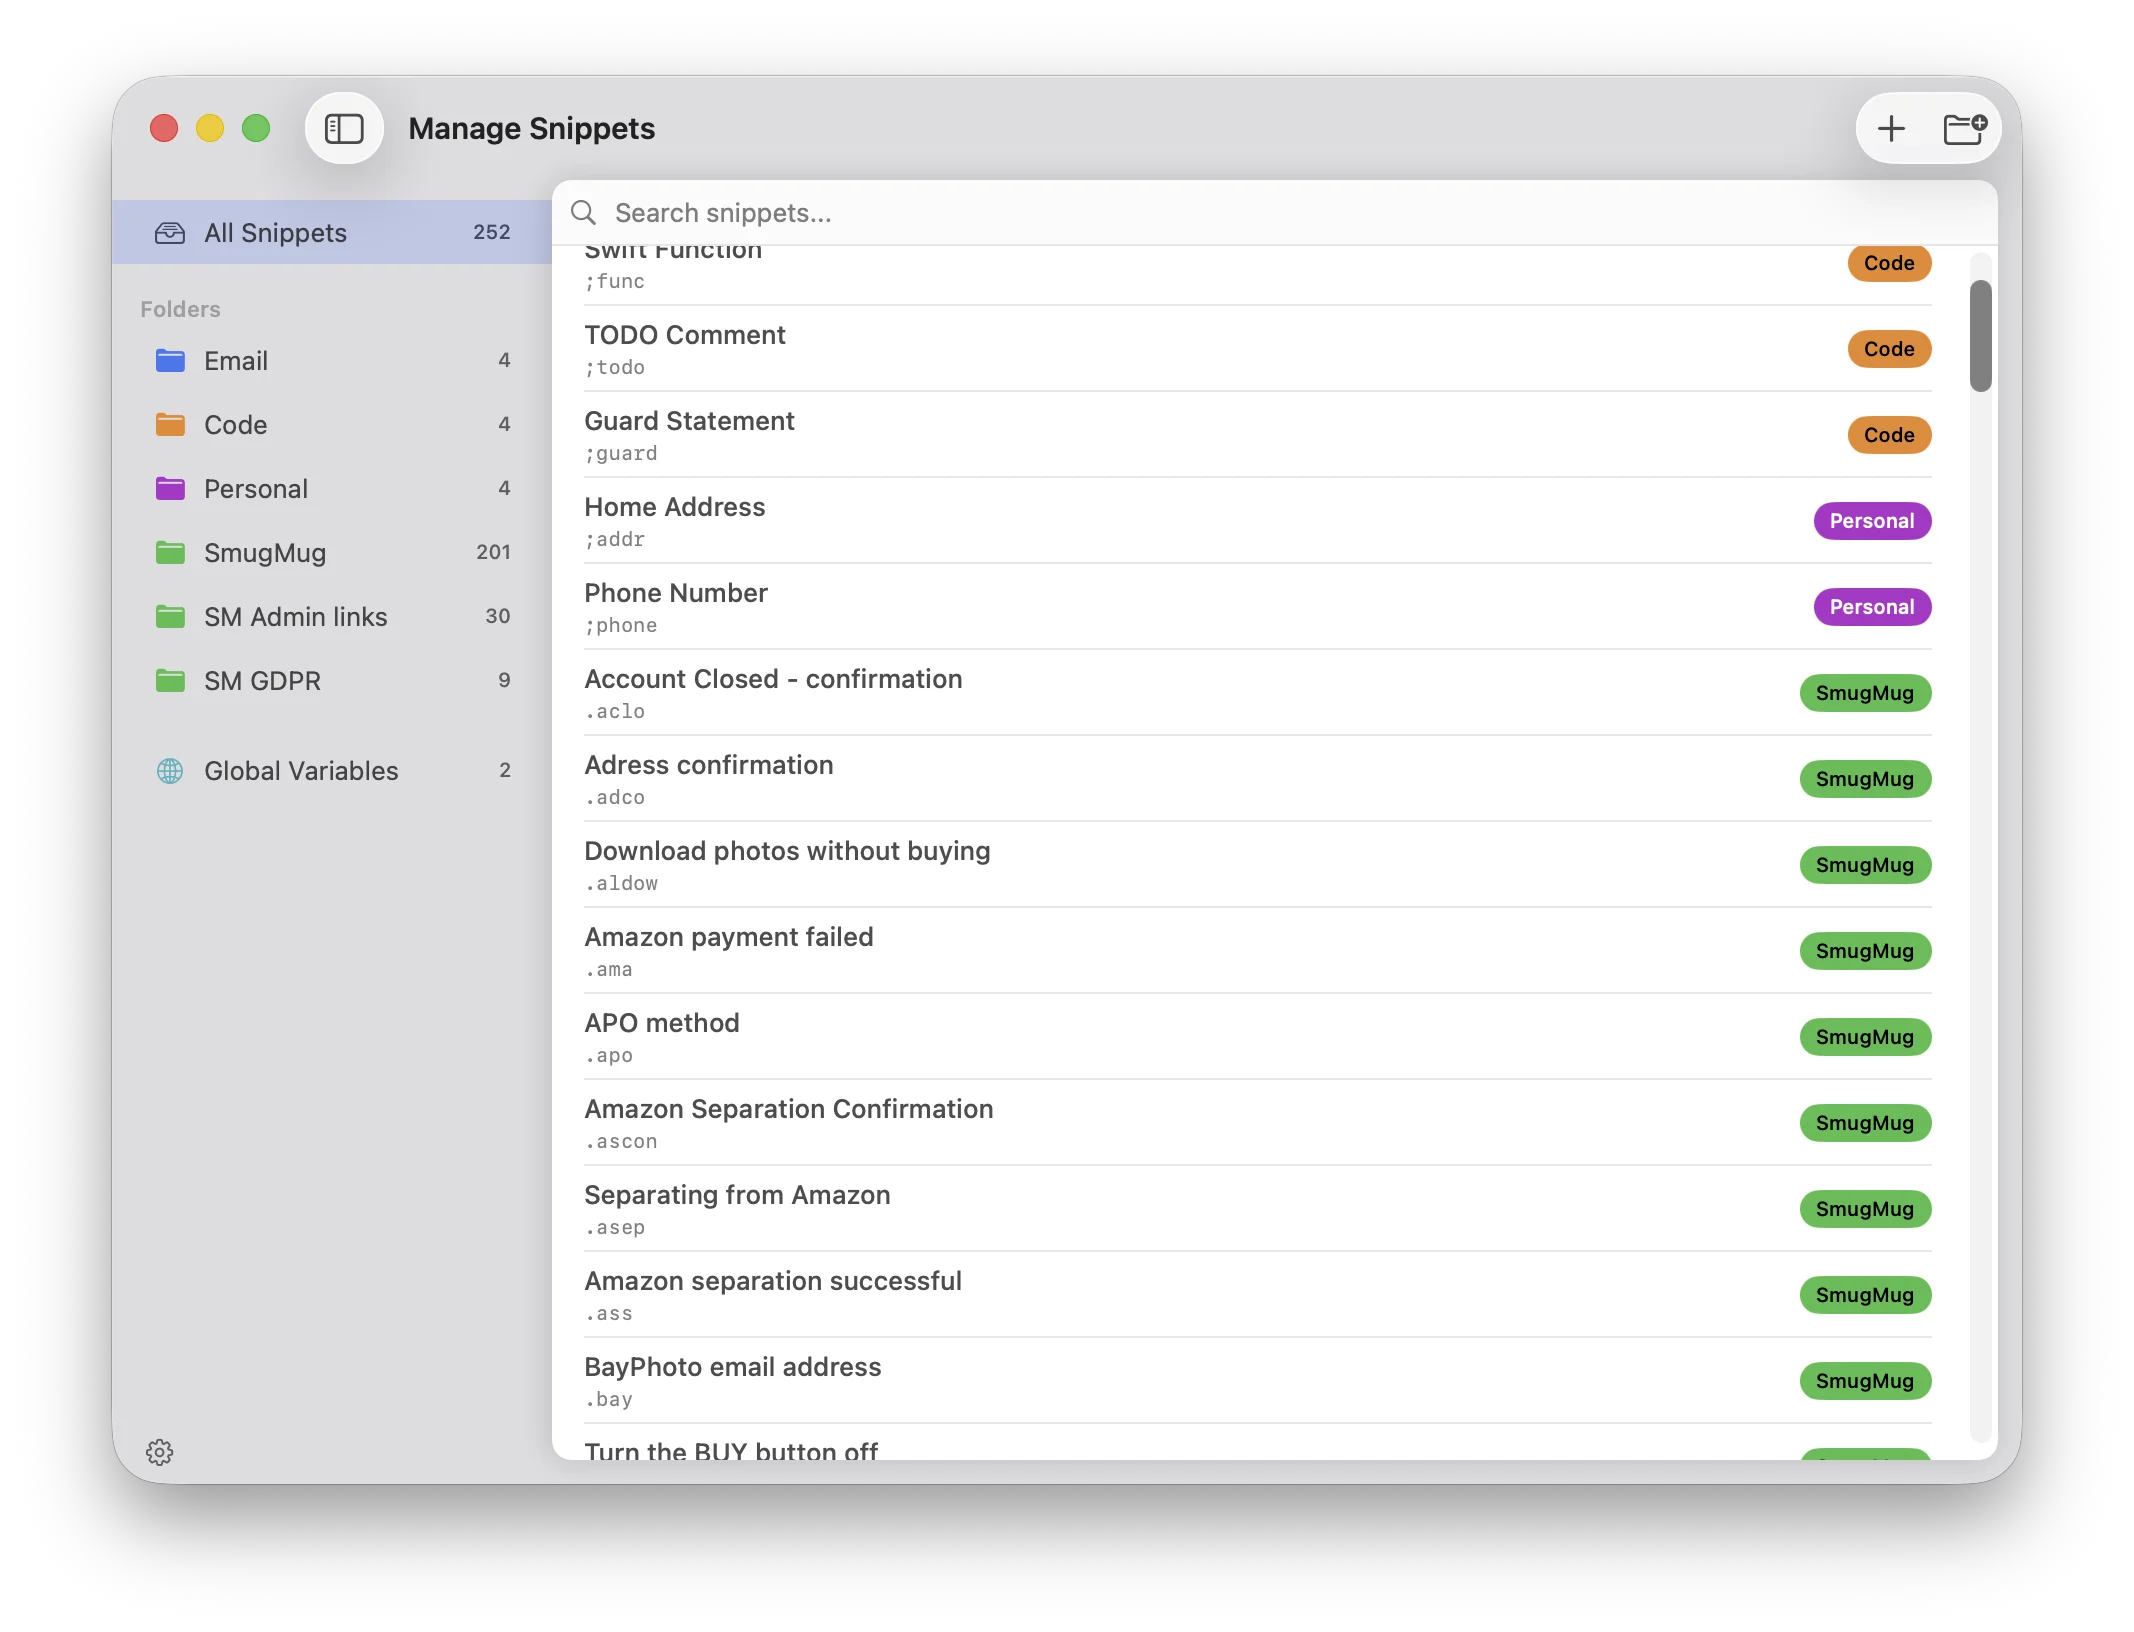Click the Code tag on Guard Statement
This screenshot has height=1632, width=2134.
(x=1888, y=435)
